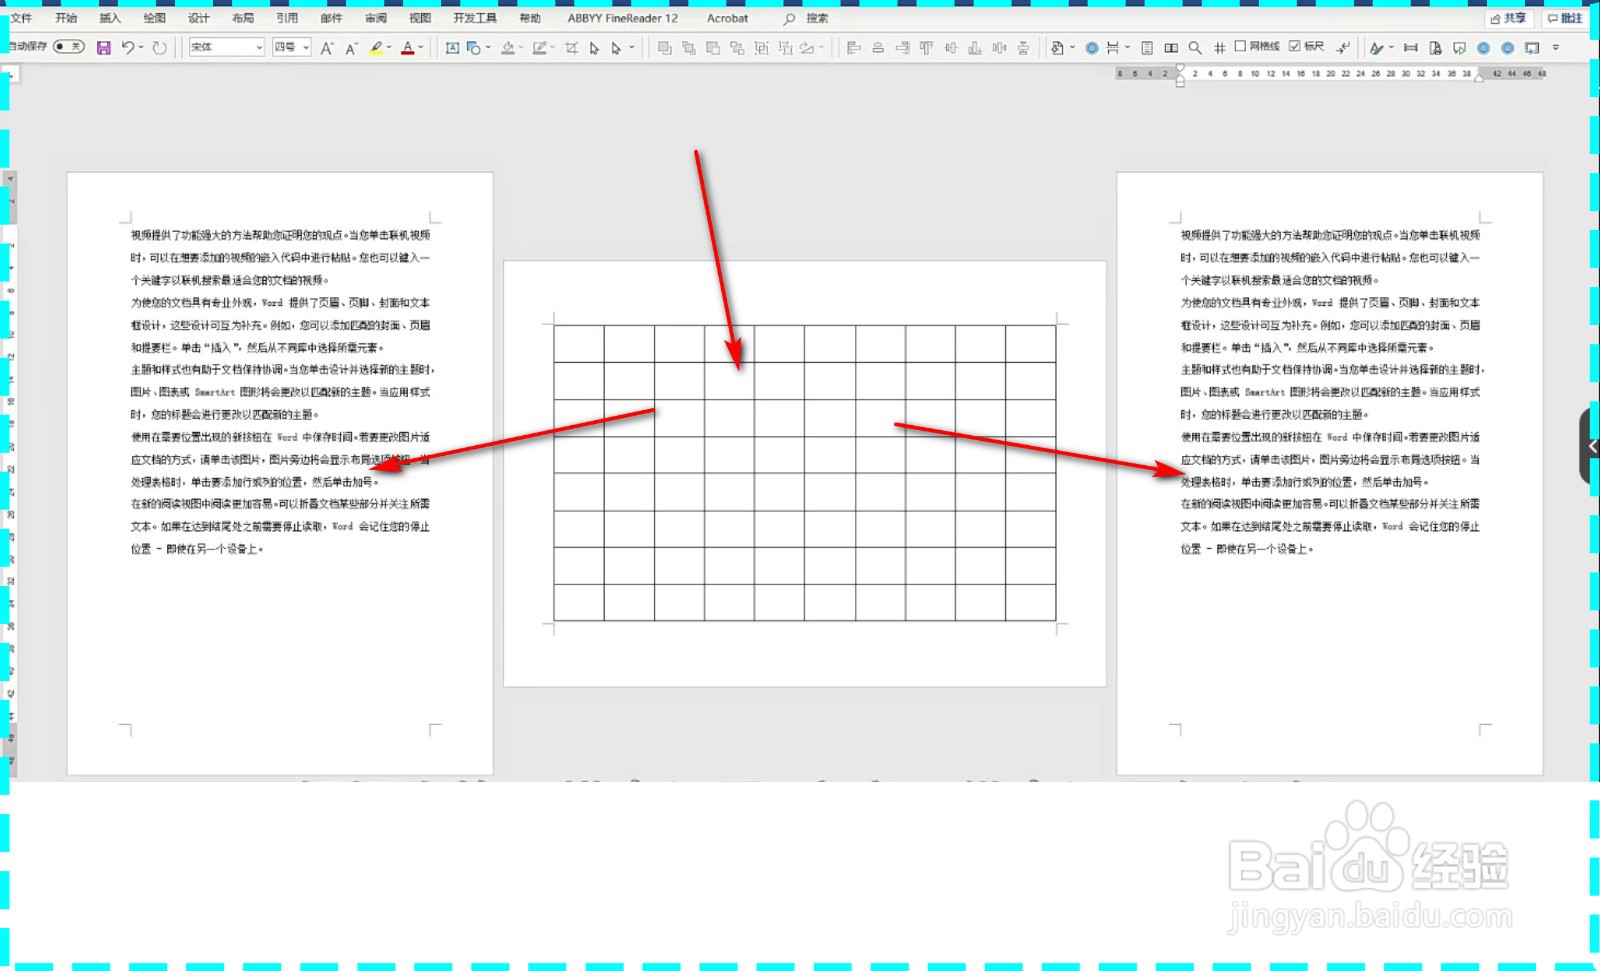The height and width of the screenshot is (971, 1600).
Task: Click the align center objects icon
Action: coord(878,47)
